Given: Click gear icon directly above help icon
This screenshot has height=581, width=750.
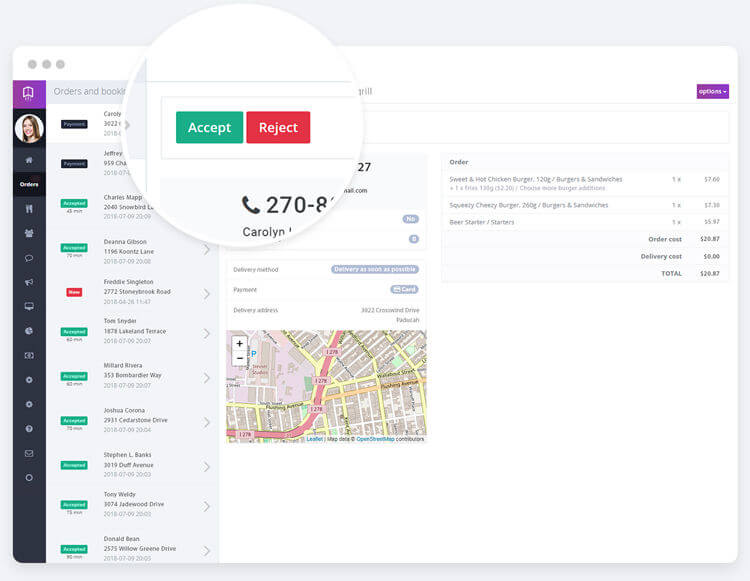Looking at the screenshot, I should pos(29,404).
